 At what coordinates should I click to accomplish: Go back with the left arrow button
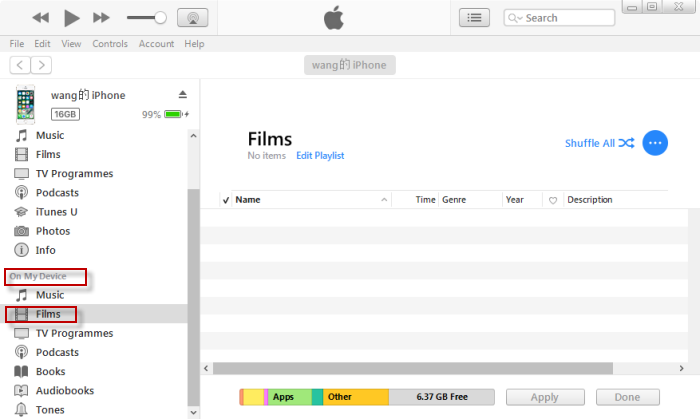20,65
